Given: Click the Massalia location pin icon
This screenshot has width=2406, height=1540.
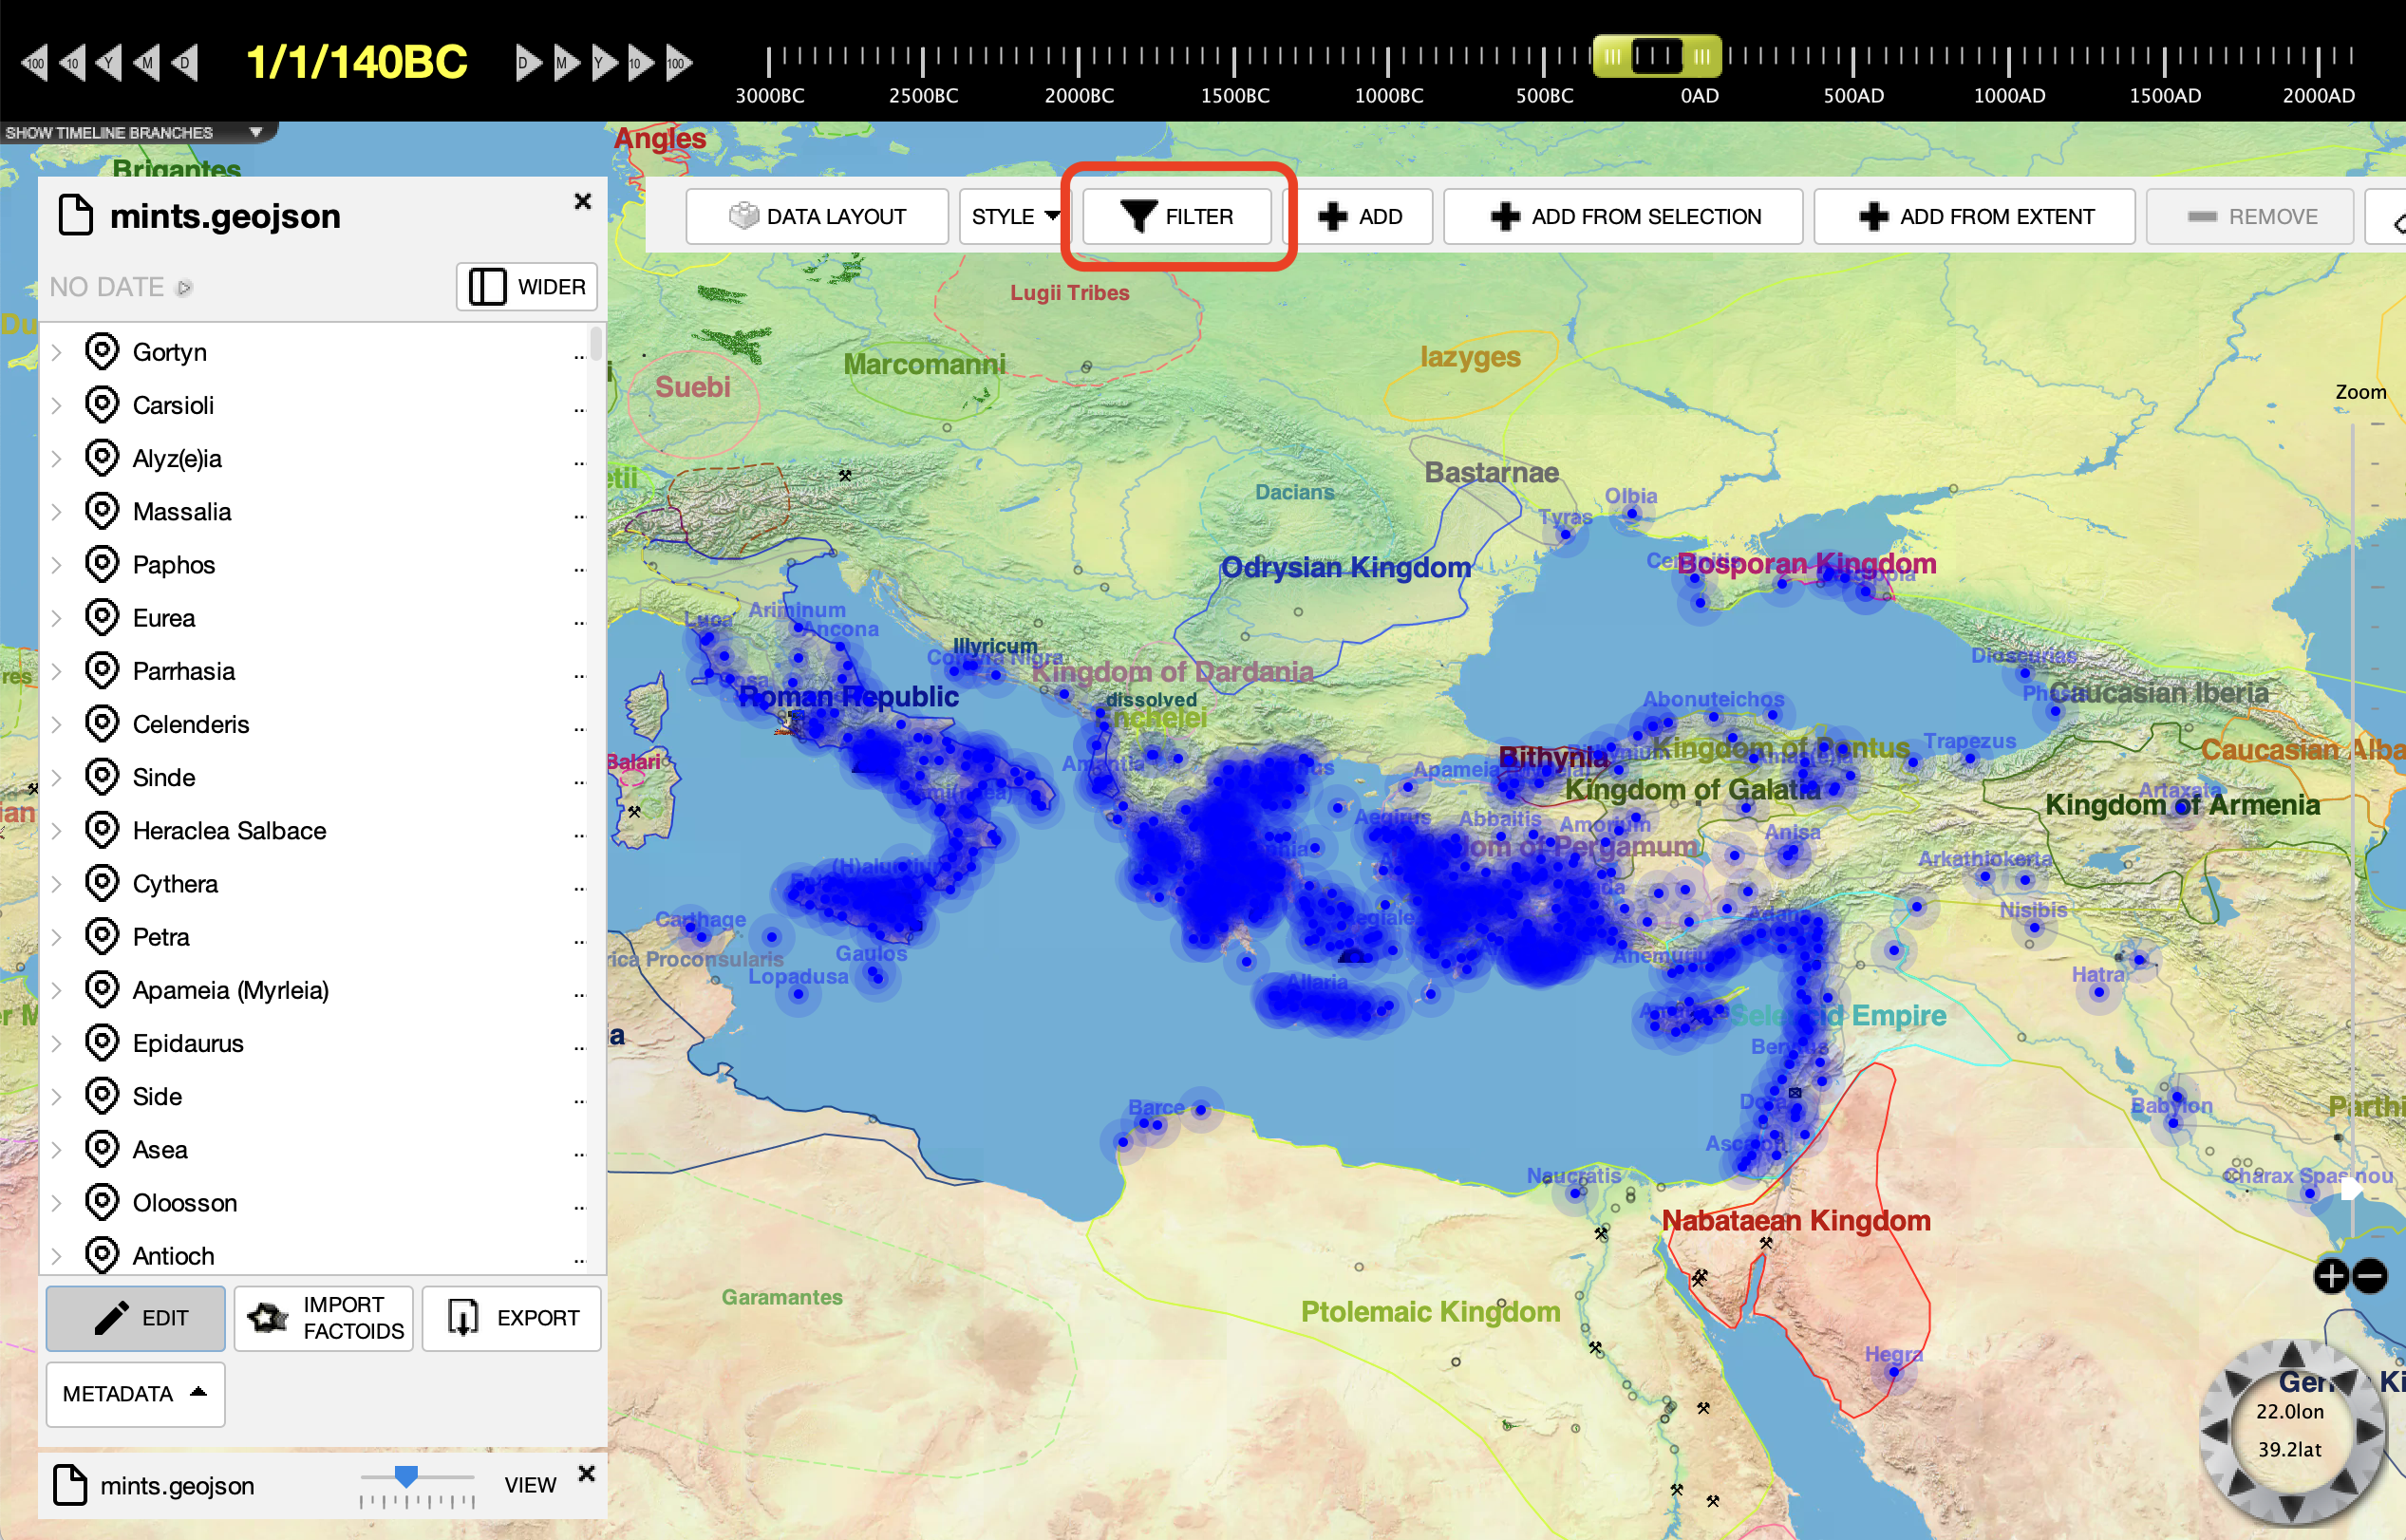Looking at the screenshot, I should point(102,511).
